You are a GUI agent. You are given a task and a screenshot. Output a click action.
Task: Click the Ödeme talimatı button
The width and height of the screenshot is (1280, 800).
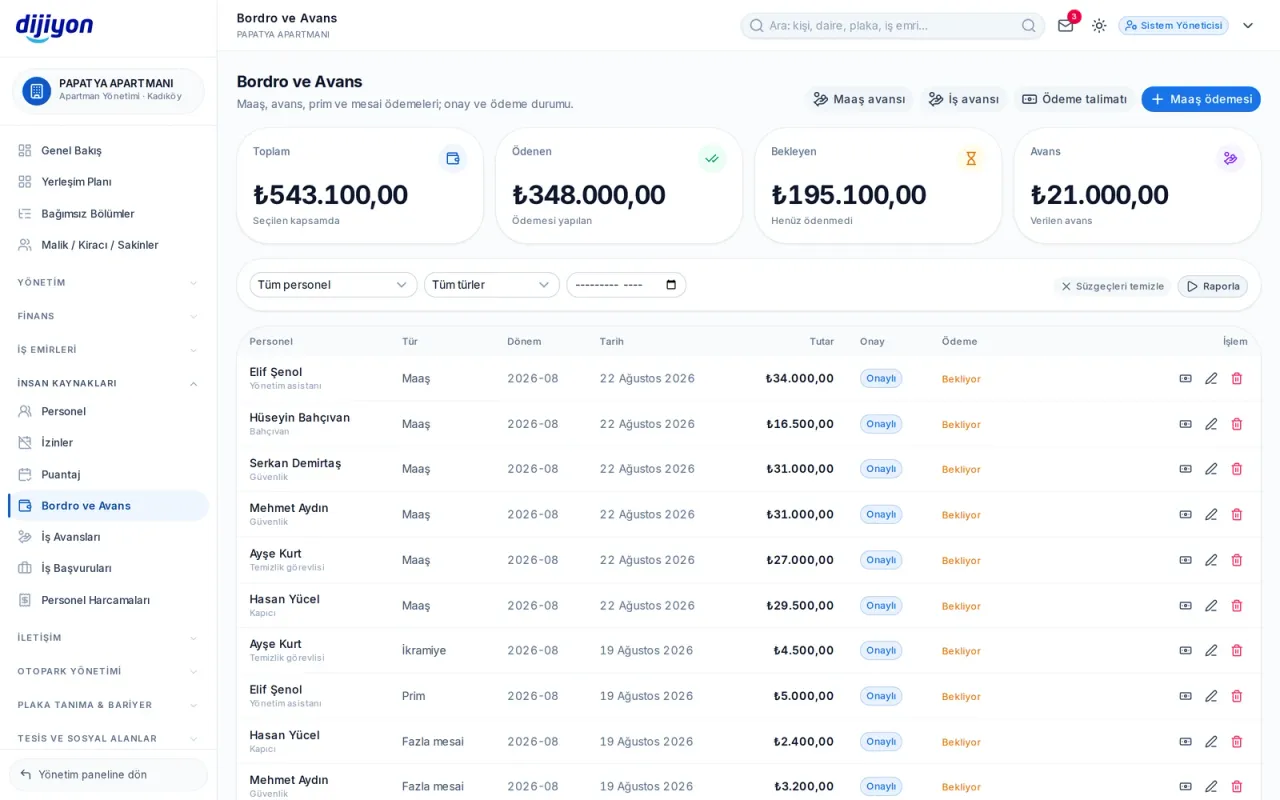point(1074,99)
